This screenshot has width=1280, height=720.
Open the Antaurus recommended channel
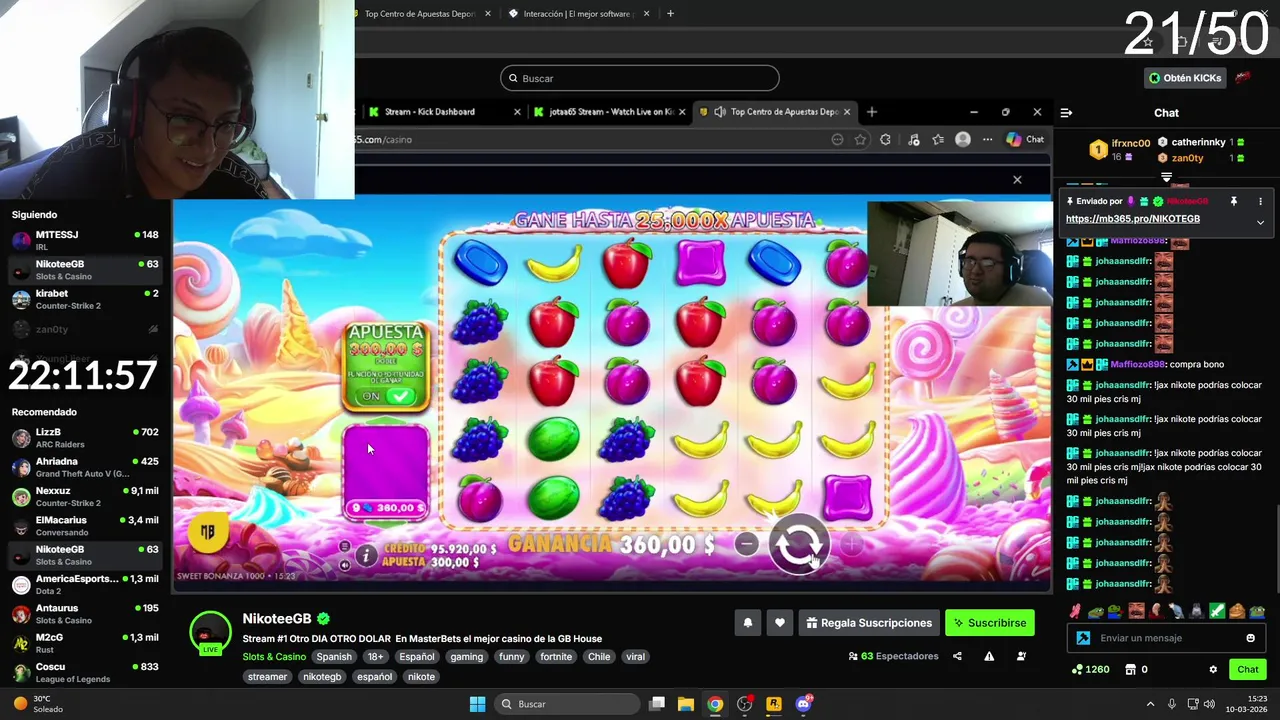pyautogui.click(x=85, y=613)
